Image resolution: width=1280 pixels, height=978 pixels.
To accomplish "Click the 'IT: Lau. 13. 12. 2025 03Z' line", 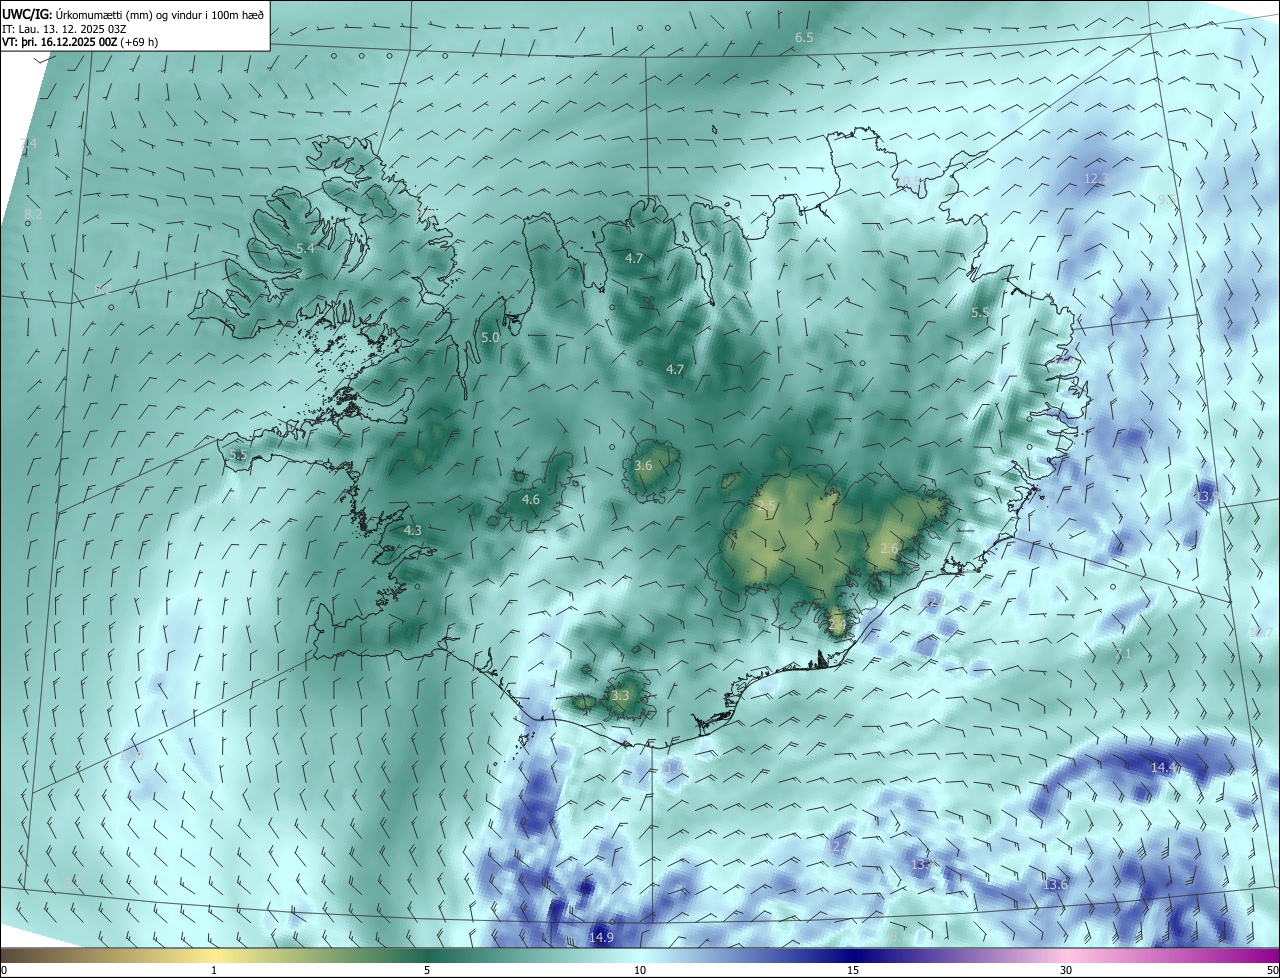I will (x=65, y=29).
